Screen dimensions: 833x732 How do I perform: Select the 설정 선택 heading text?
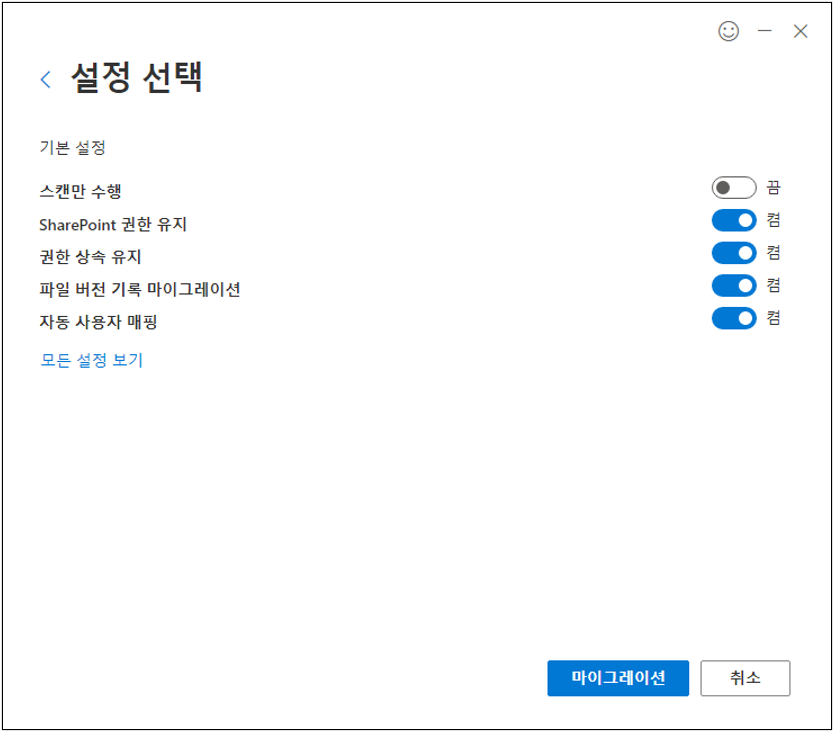coord(137,78)
